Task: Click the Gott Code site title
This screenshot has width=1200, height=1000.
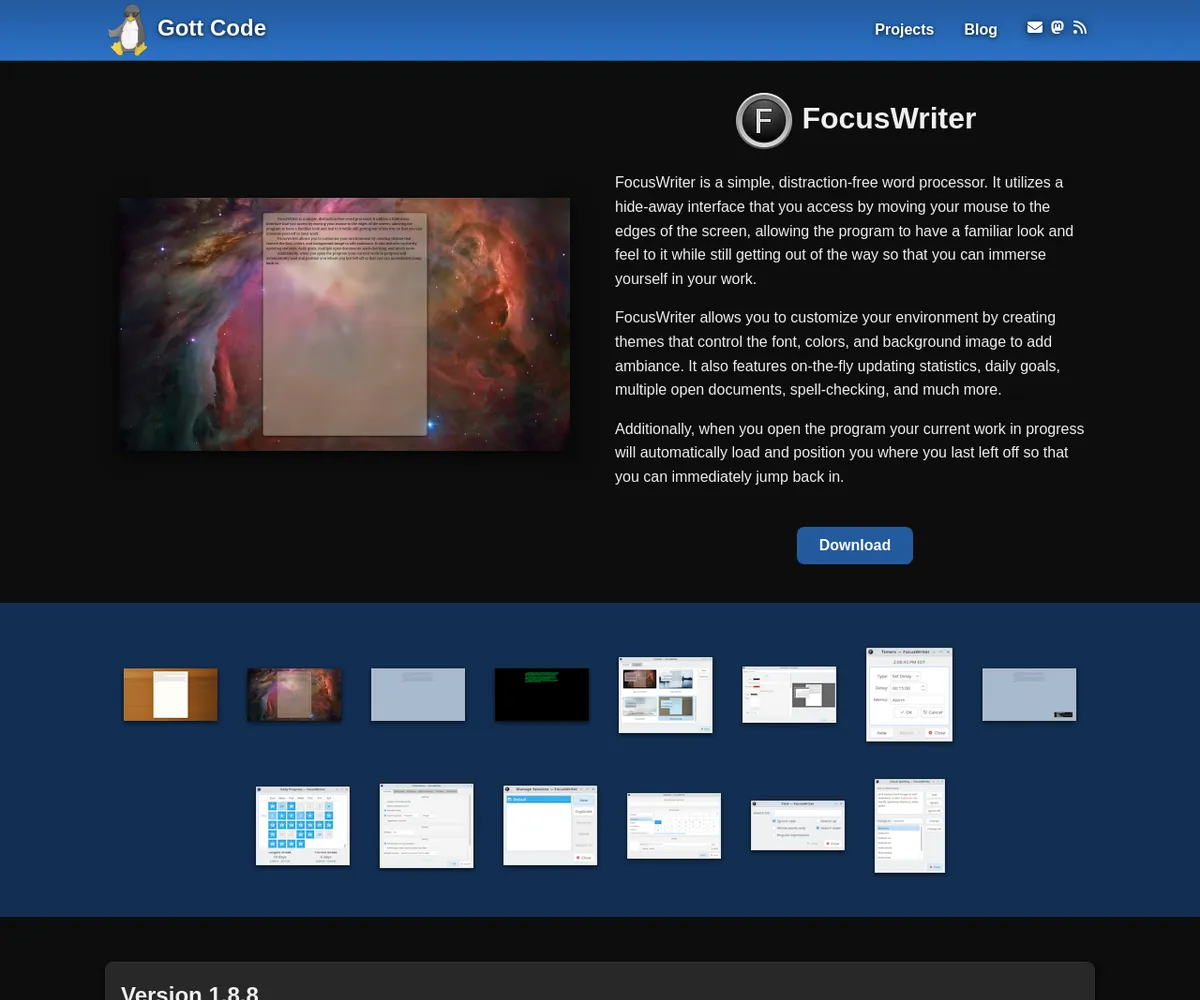Action: [x=211, y=28]
